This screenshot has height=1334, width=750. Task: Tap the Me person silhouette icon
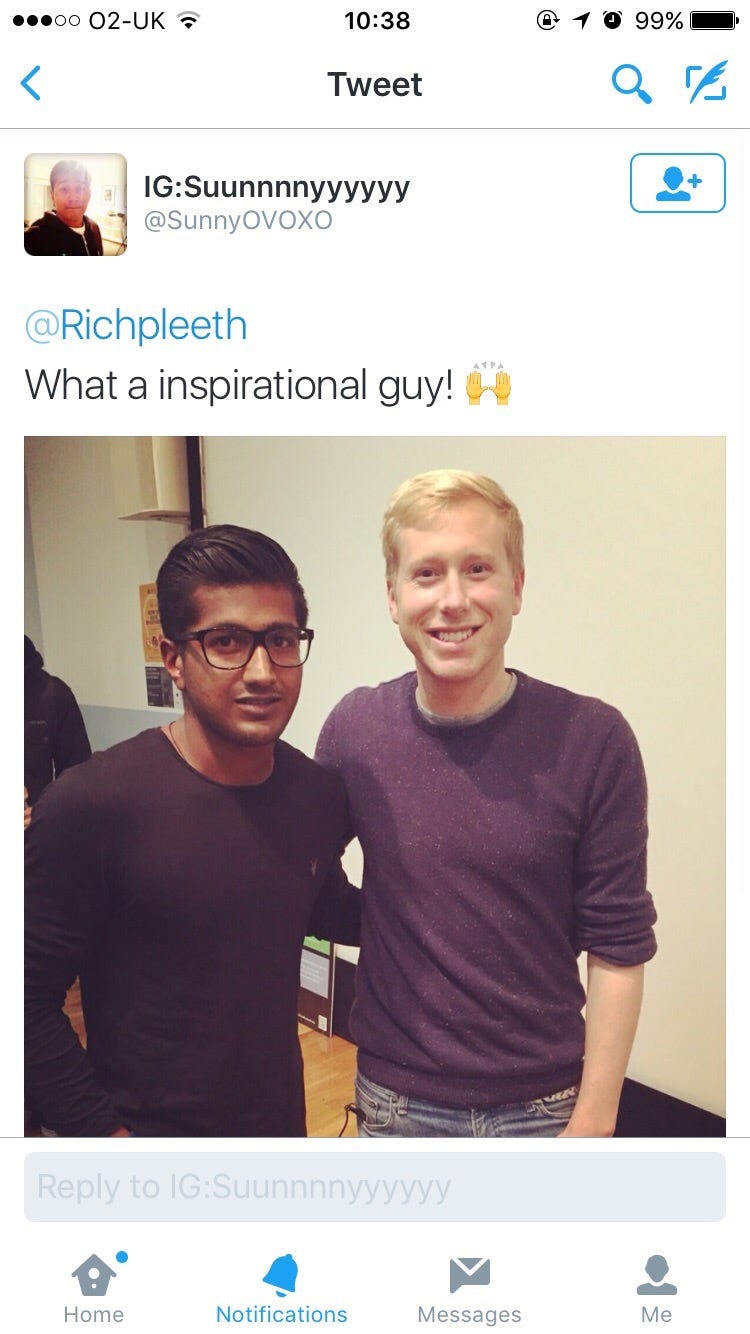(x=657, y=1275)
